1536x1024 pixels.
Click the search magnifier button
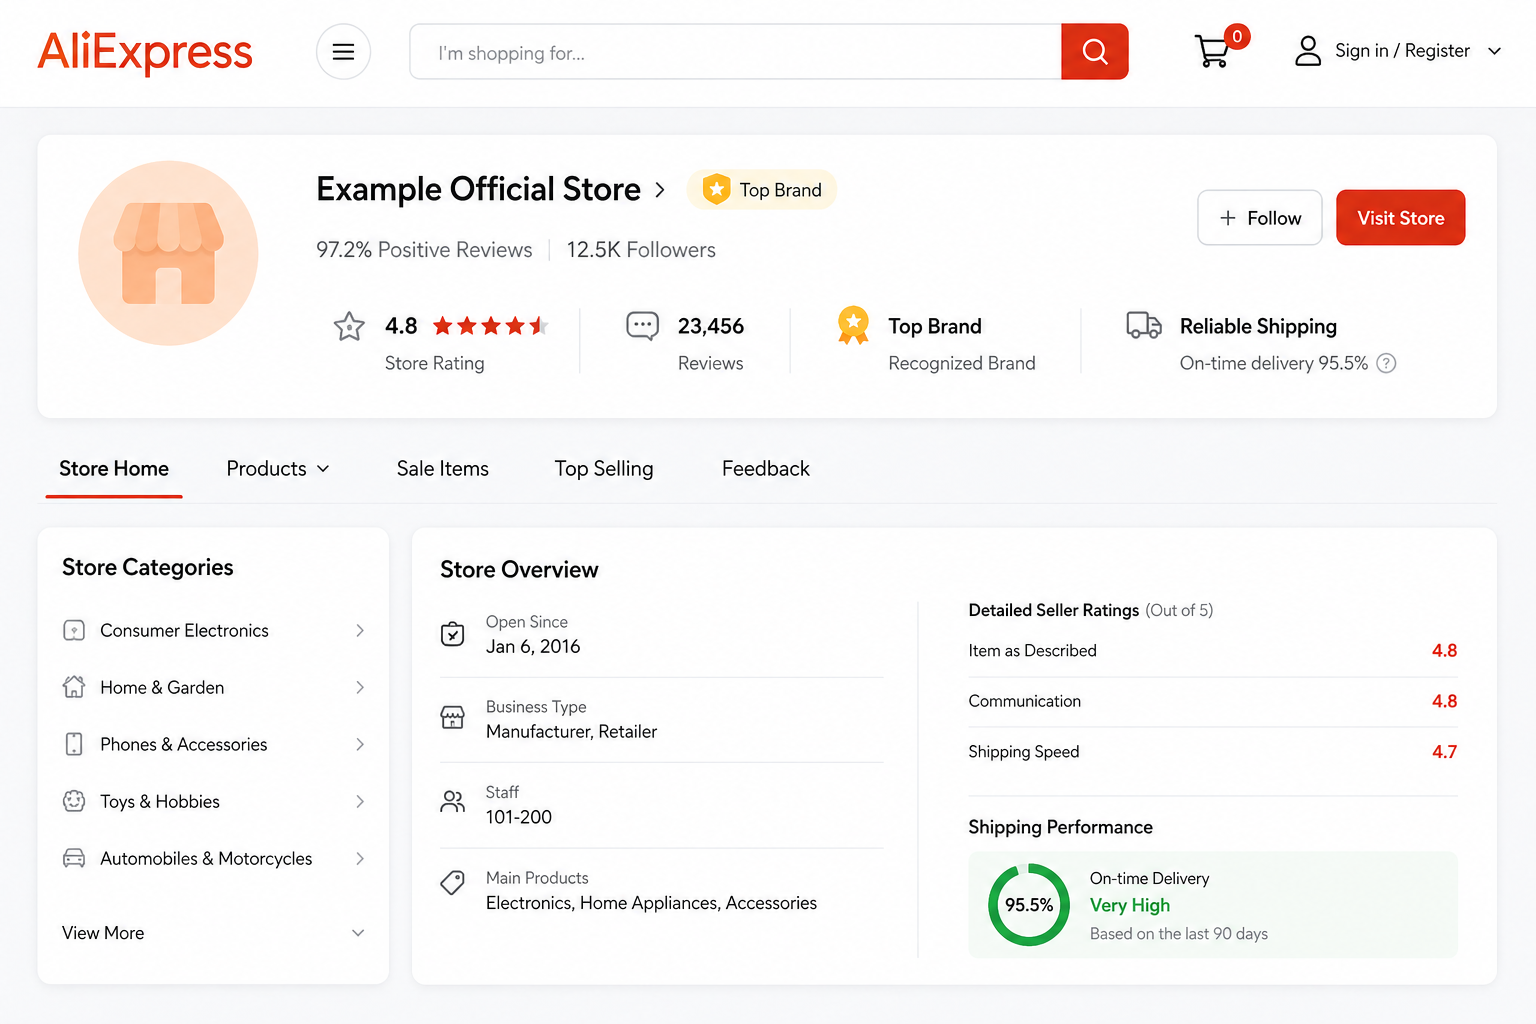[1094, 51]
